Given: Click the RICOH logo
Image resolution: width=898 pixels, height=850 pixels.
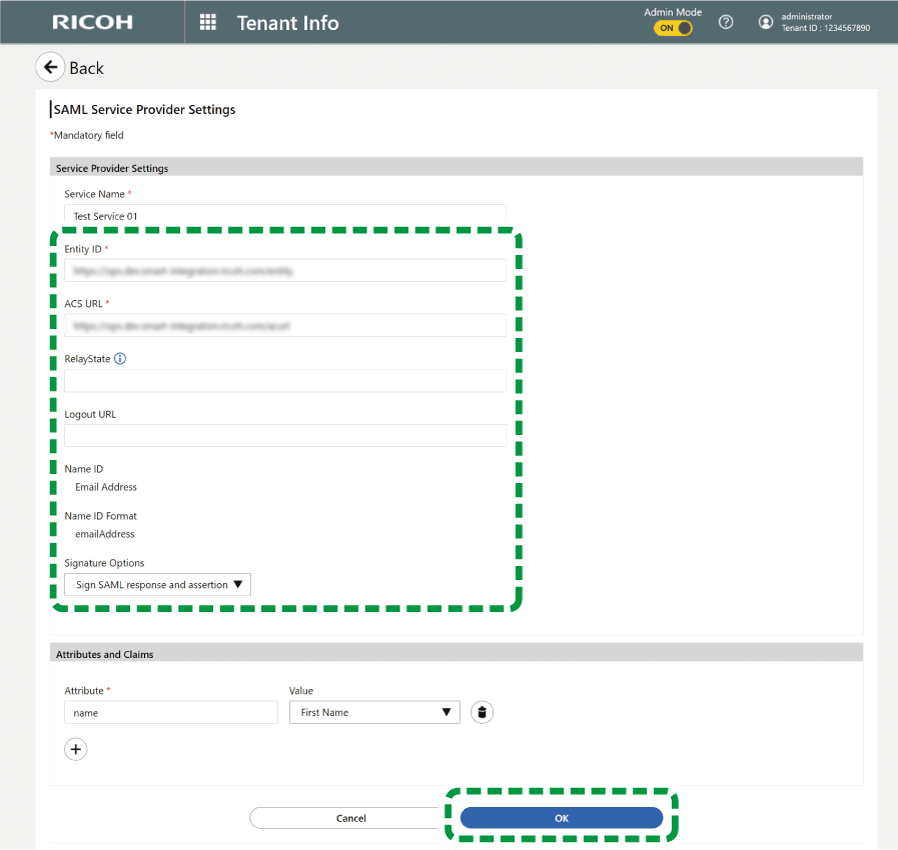Looking at the screenshot, I should tap(92, 22).
